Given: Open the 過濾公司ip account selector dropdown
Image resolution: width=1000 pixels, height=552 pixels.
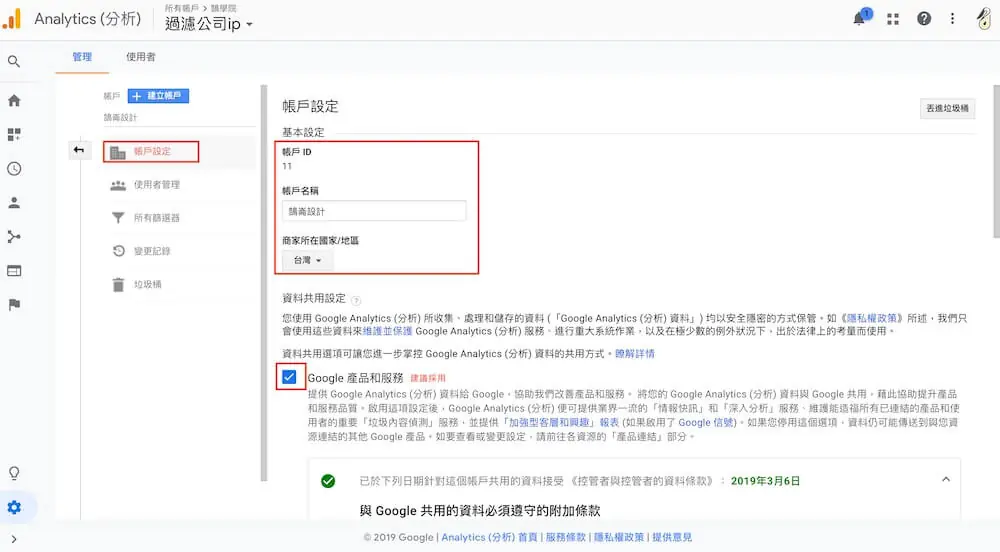Looking at the screenshot, I should pos(209,24).
